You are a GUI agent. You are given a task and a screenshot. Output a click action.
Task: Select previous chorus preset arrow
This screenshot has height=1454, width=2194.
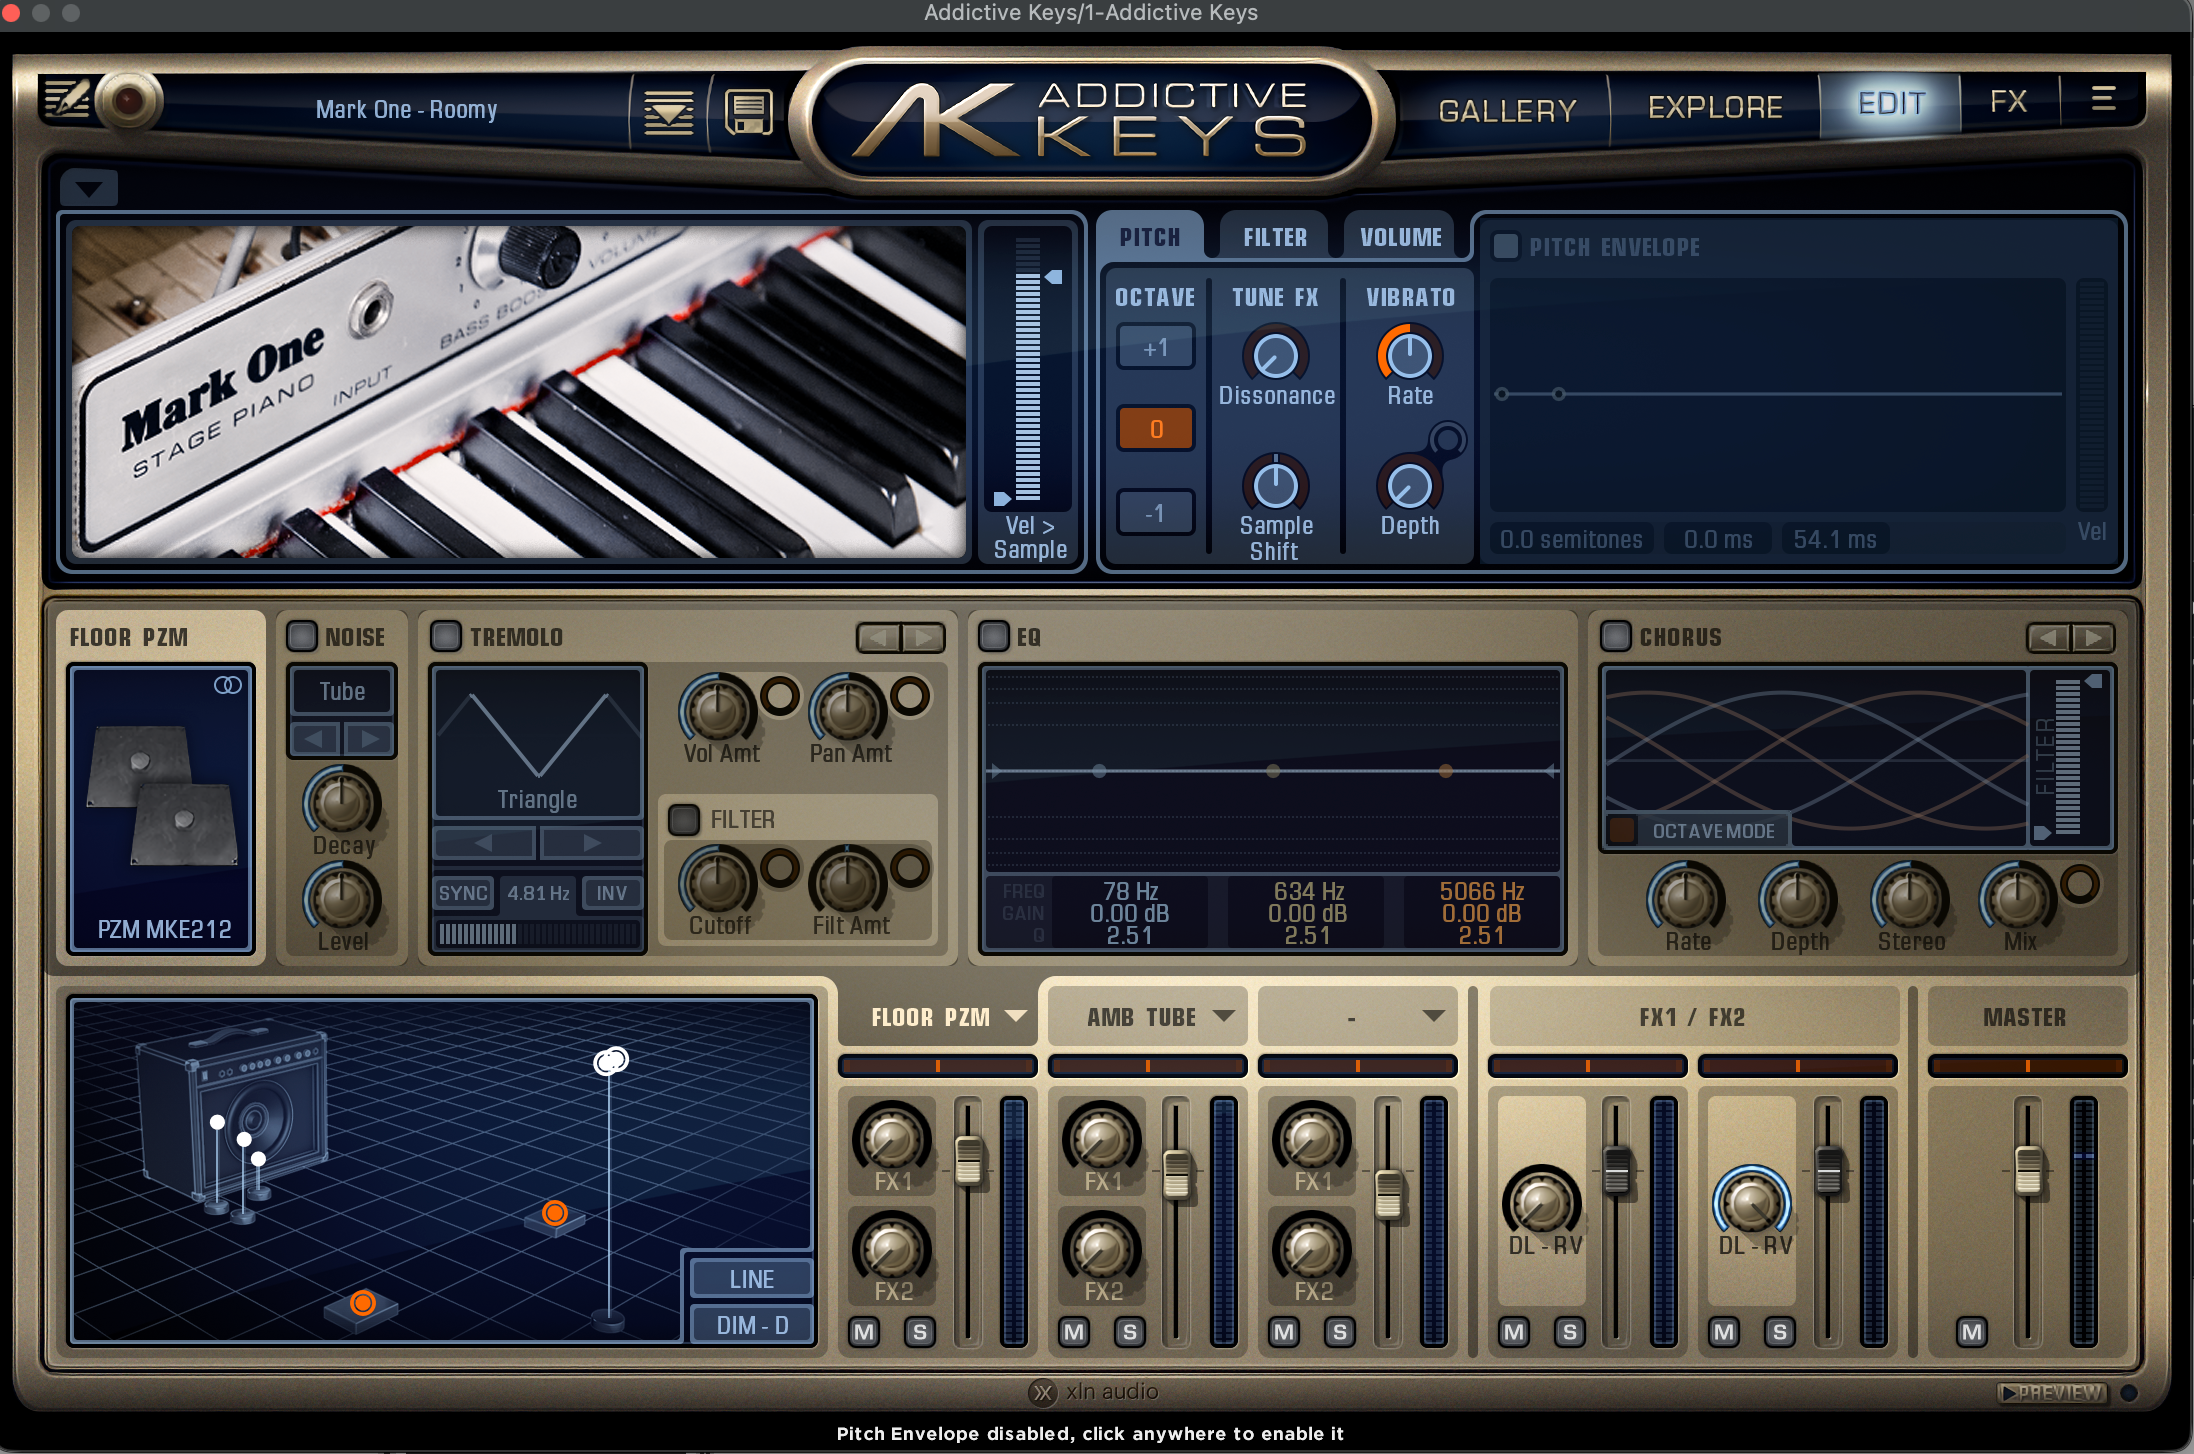click(2049, 637)
